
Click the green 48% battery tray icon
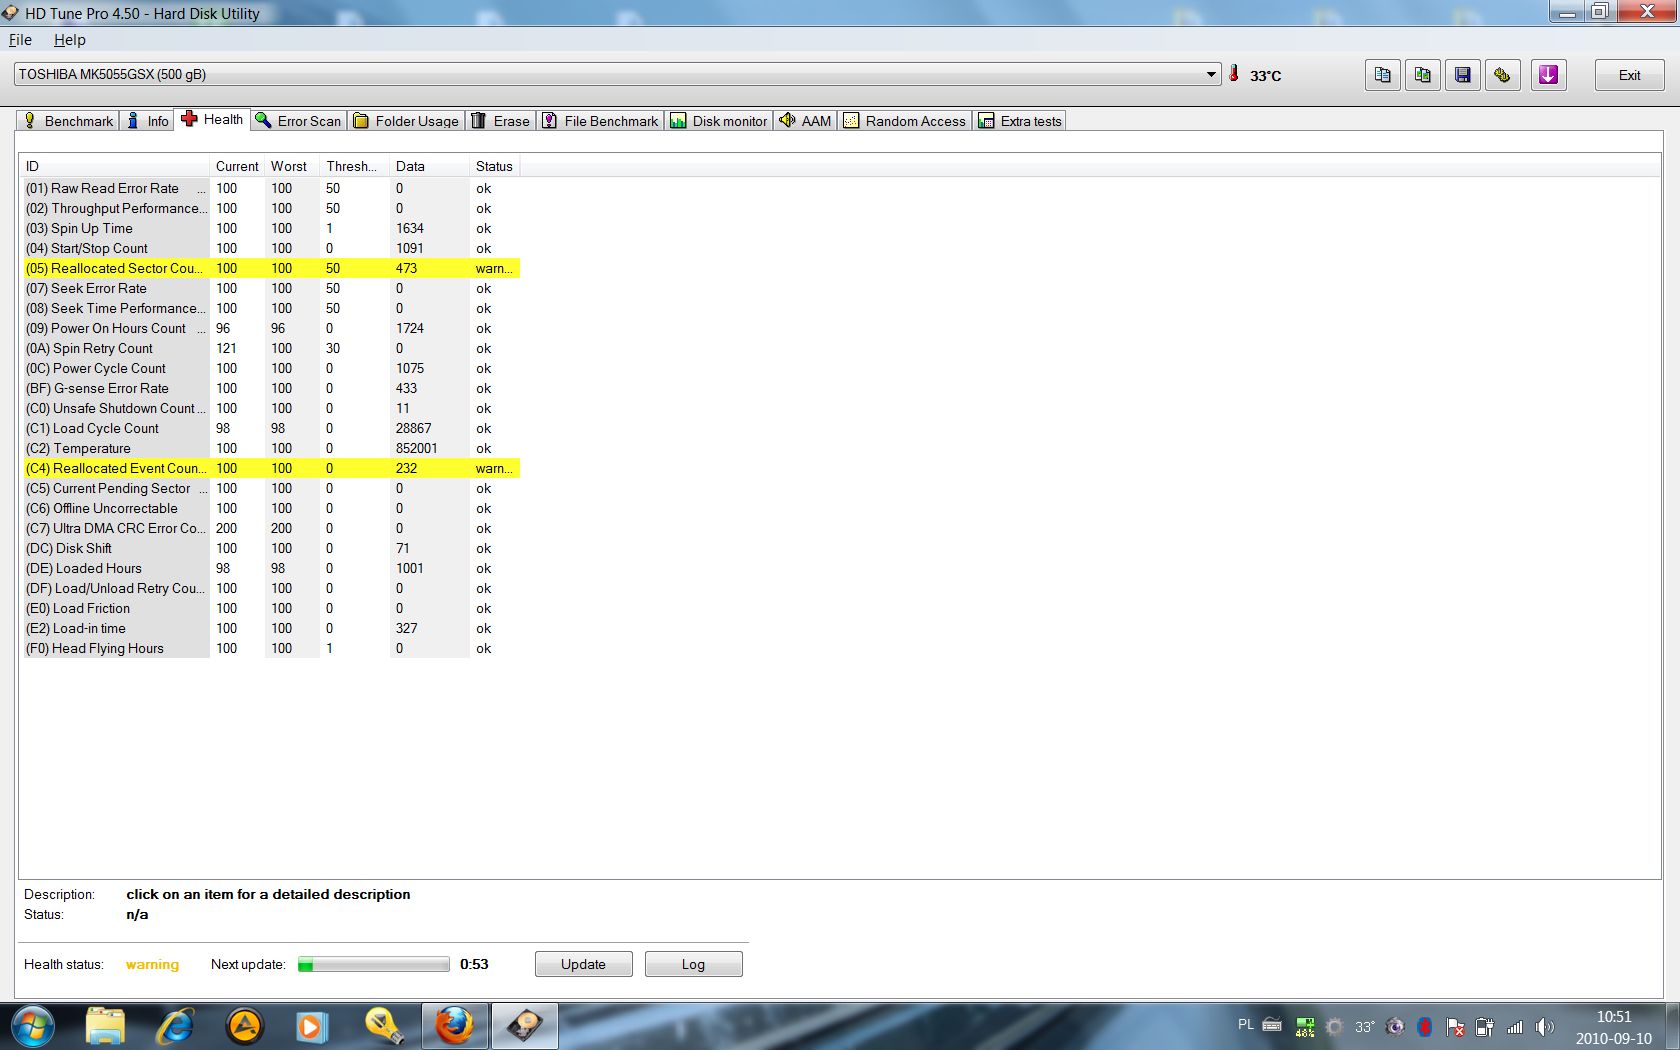1305,1026
